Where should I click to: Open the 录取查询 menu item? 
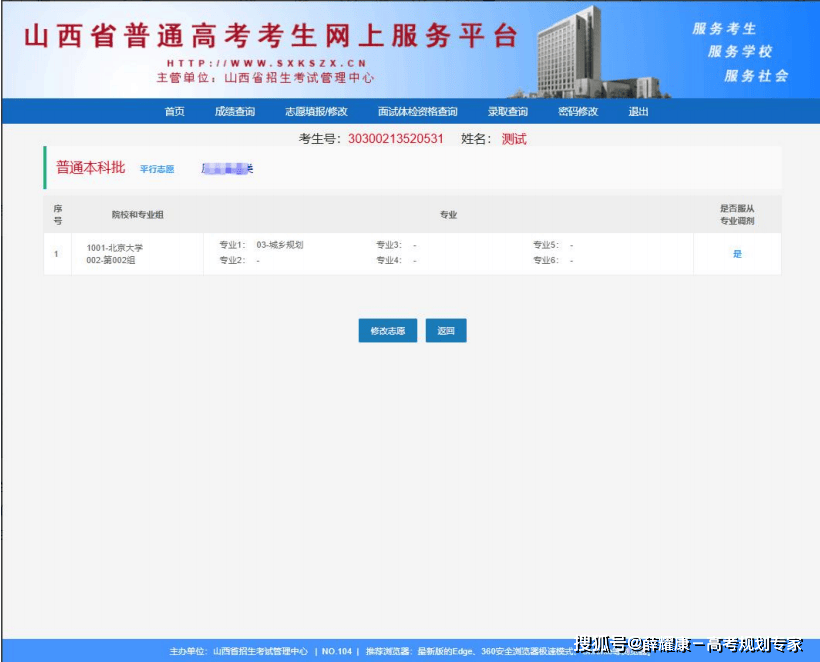point(507,111)
